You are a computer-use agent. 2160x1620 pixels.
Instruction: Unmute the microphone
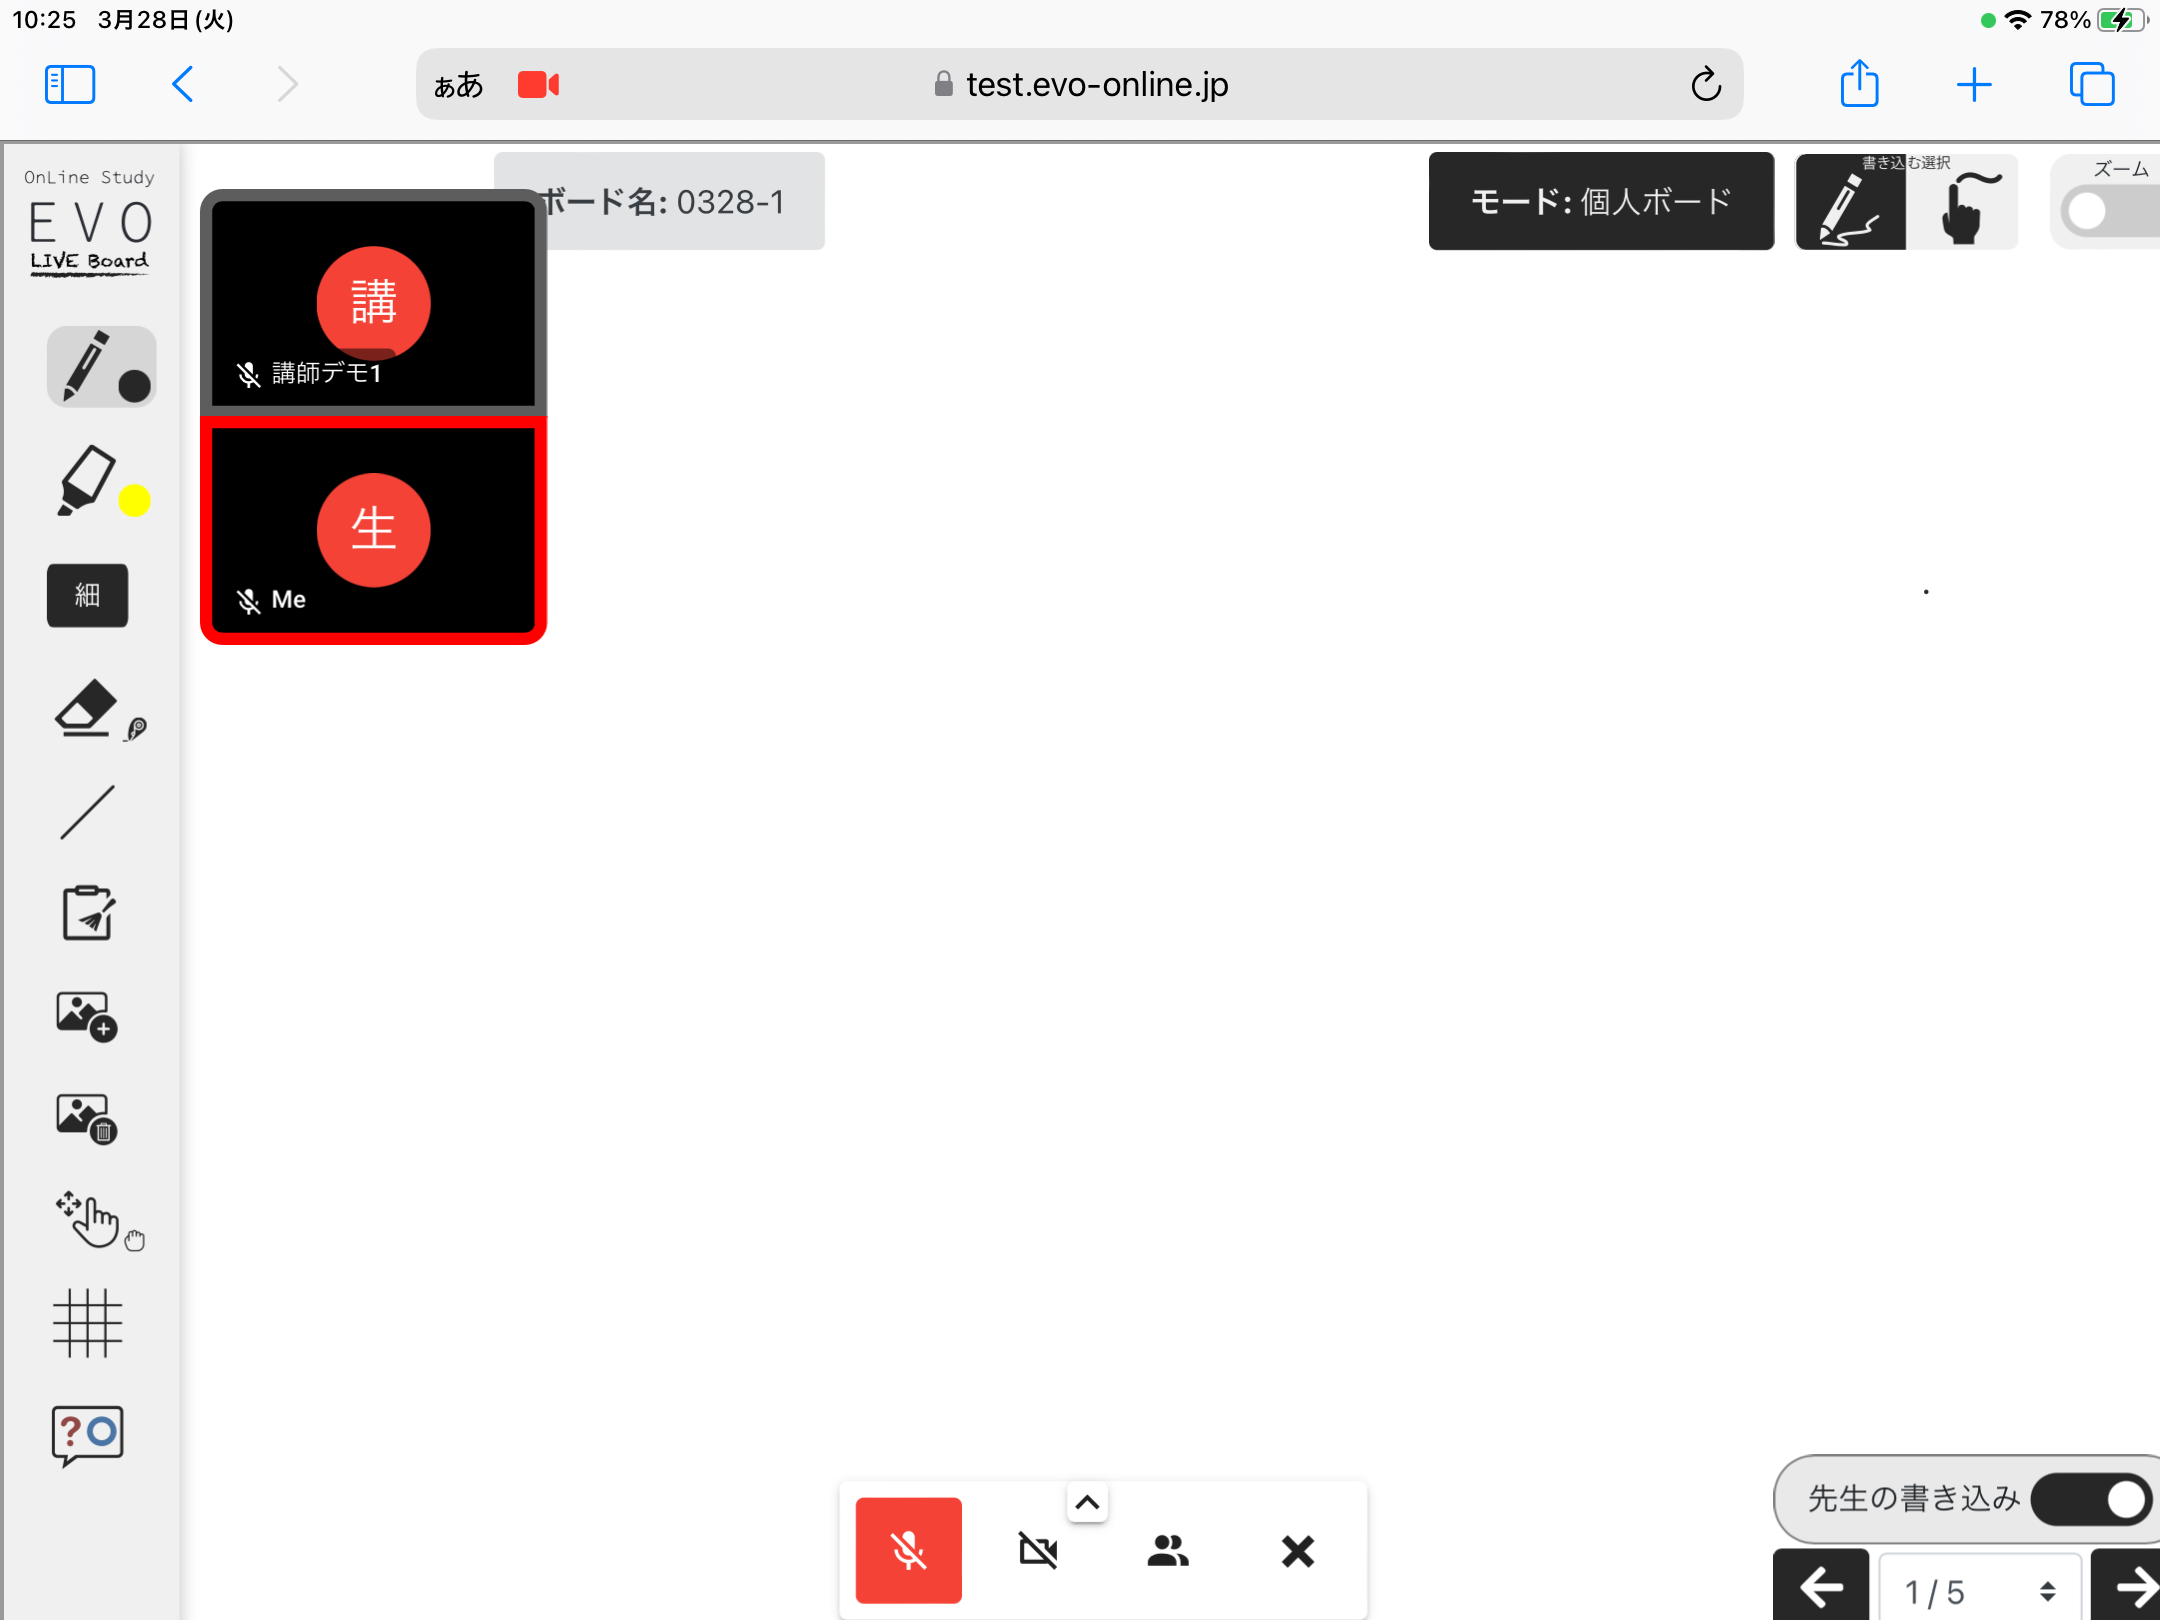pyautogui.click(x=908, y=1550)
